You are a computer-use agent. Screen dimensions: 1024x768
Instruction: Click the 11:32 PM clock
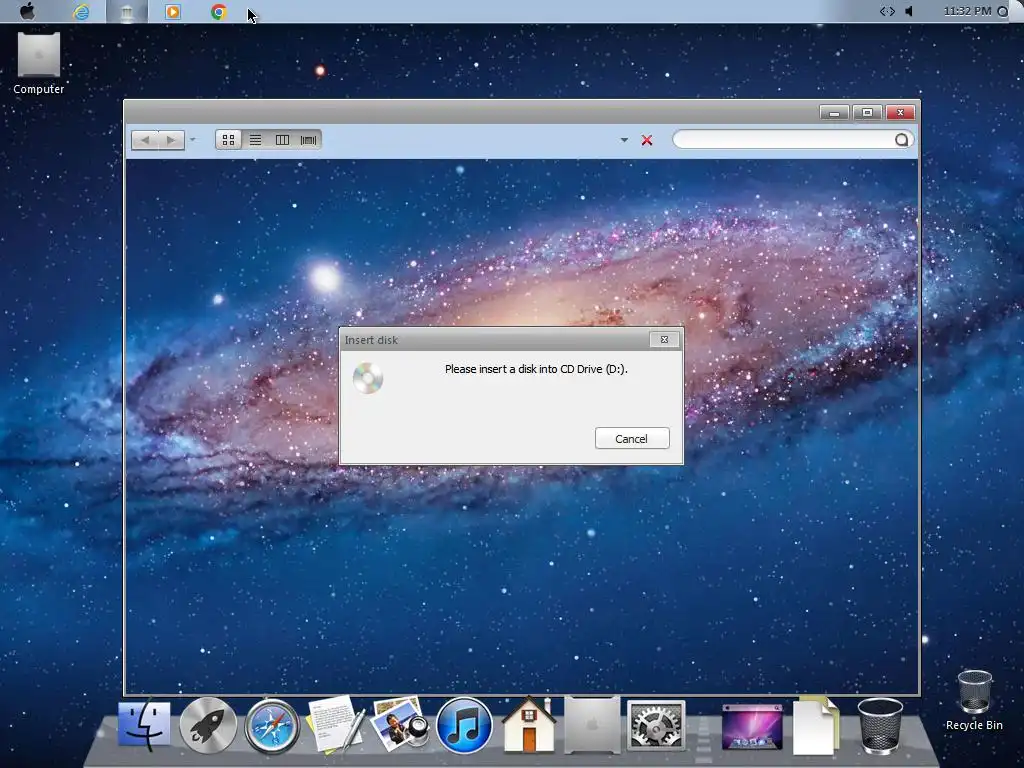click(x=967, y=11)
